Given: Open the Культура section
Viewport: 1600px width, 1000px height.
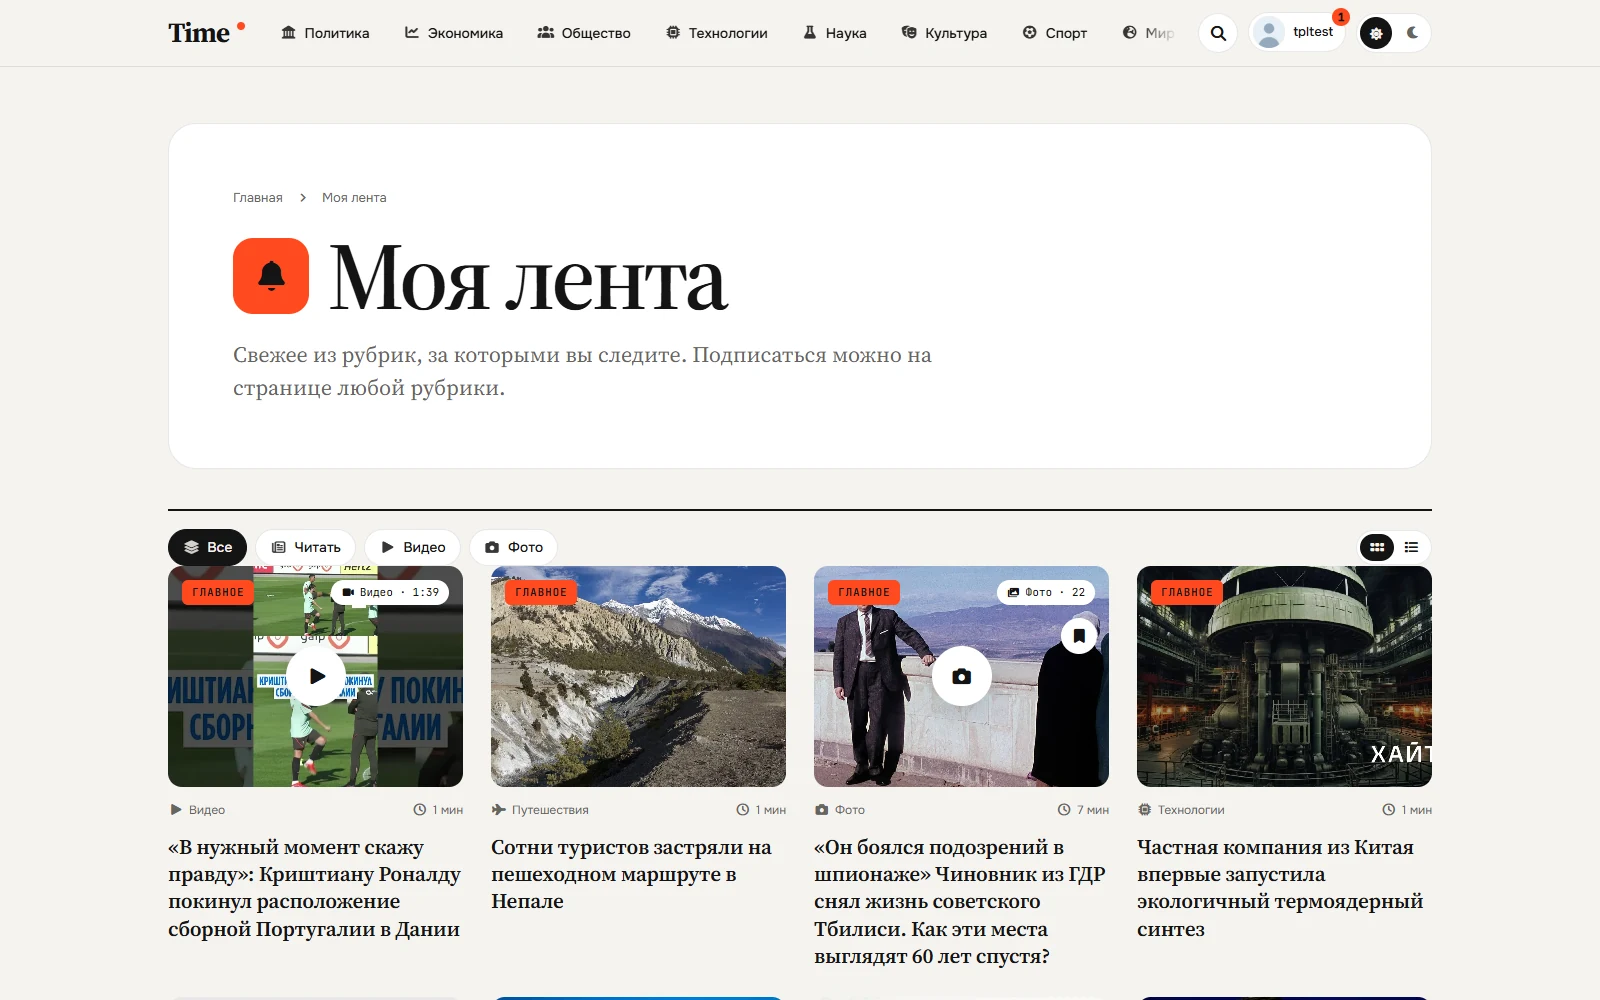Looking at the screenshot, I should pyautogui.click(x=944, y=33).
